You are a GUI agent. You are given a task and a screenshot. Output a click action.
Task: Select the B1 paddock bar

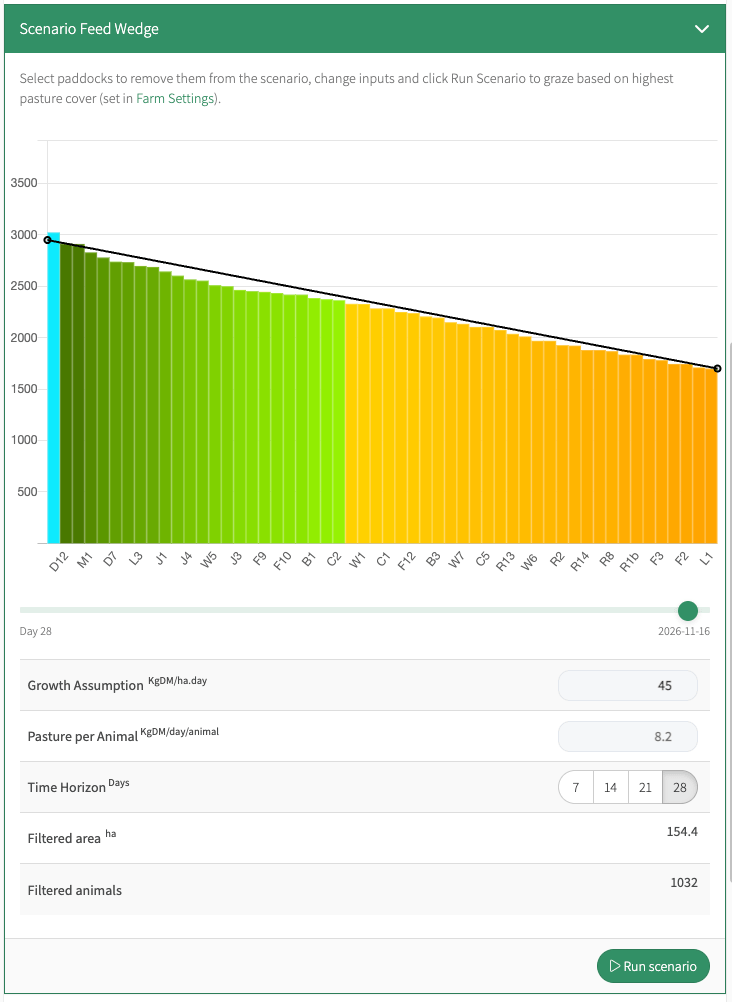[x=302, y=419]
